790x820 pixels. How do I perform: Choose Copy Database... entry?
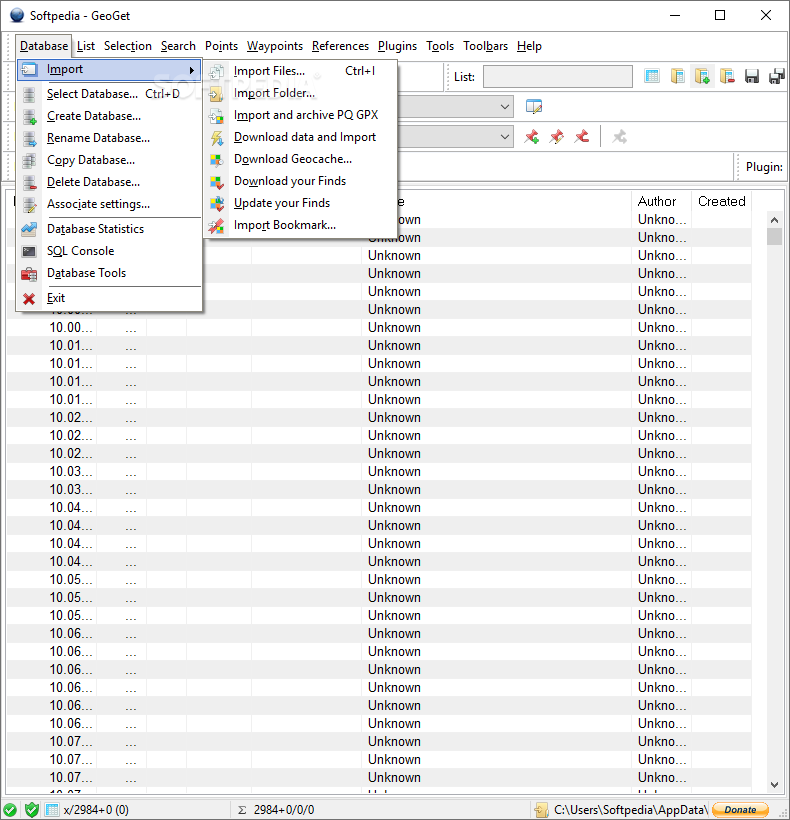[109, 160]
